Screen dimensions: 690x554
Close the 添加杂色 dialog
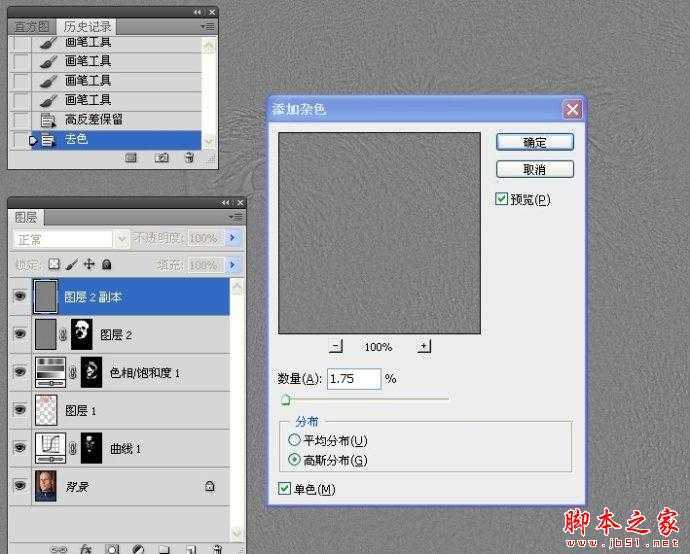pyautogui.click(x=572, y=109)
